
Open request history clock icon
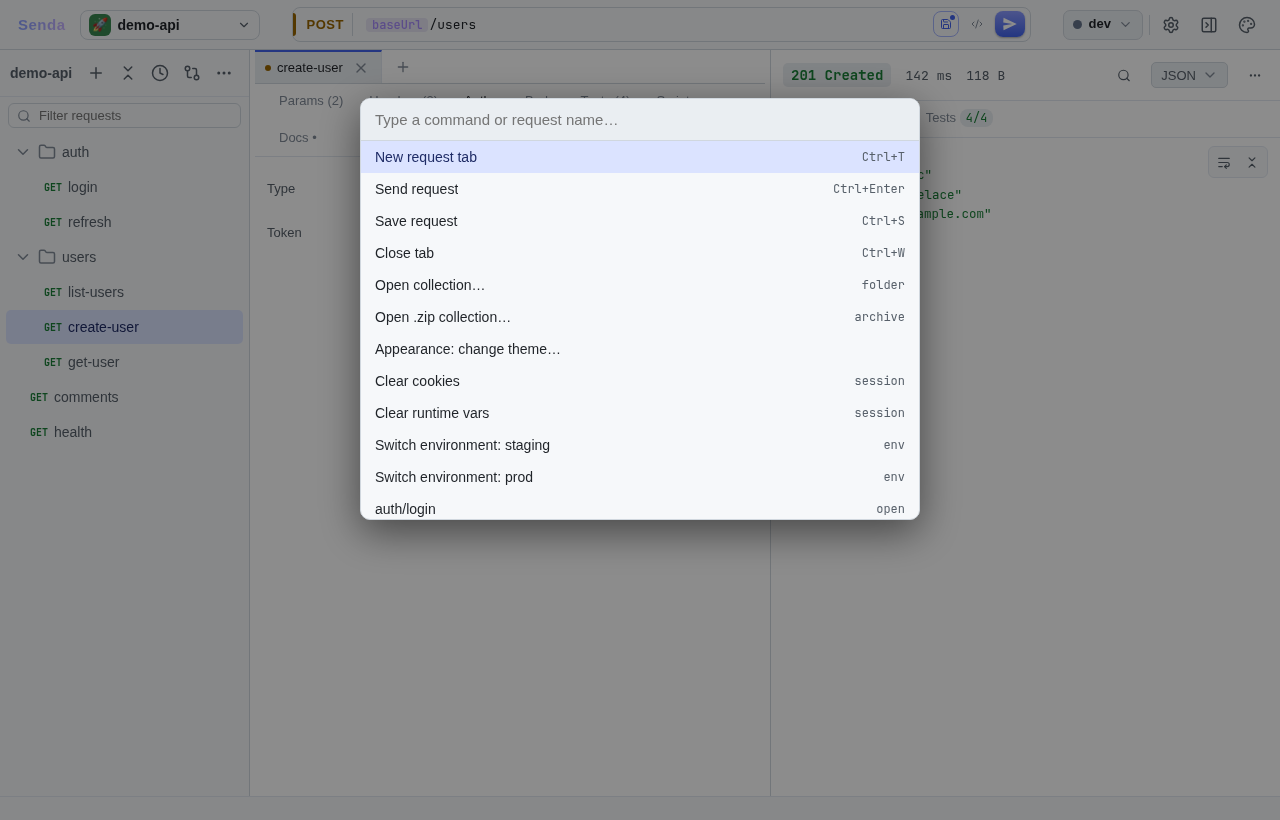point(160,73)
